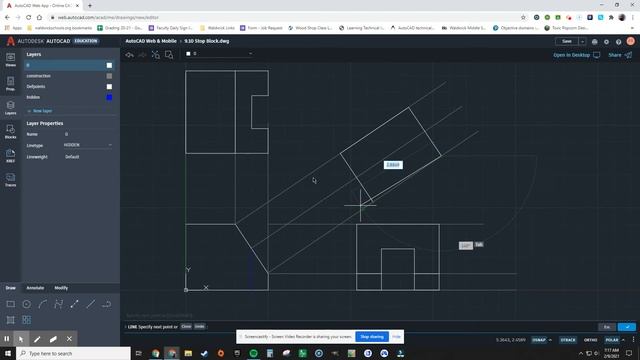Toggle OSNAP in the status bar
The width and height of the screenshot is (640, 360).
click(x=539, y=340)
